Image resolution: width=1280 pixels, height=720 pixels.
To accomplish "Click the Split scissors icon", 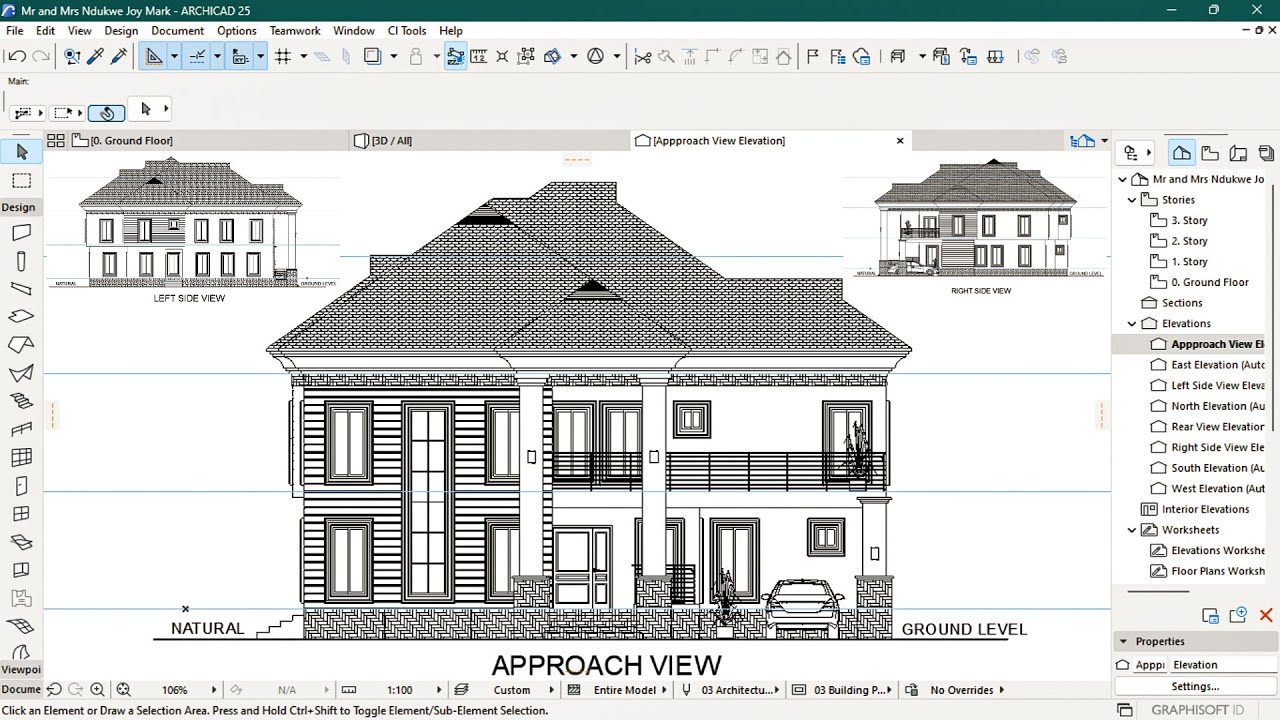I will click(x=642, y=57).
